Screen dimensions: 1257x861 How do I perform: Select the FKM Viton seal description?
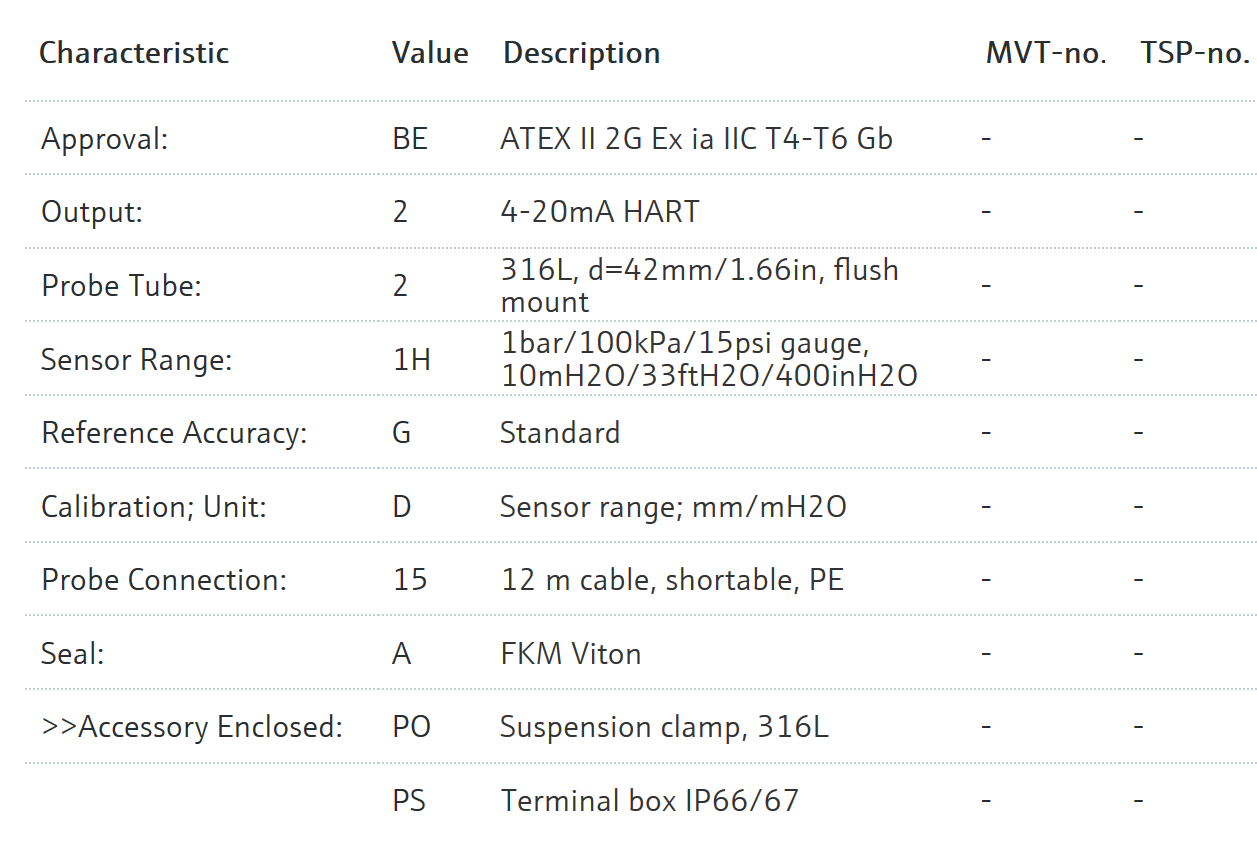571,654
